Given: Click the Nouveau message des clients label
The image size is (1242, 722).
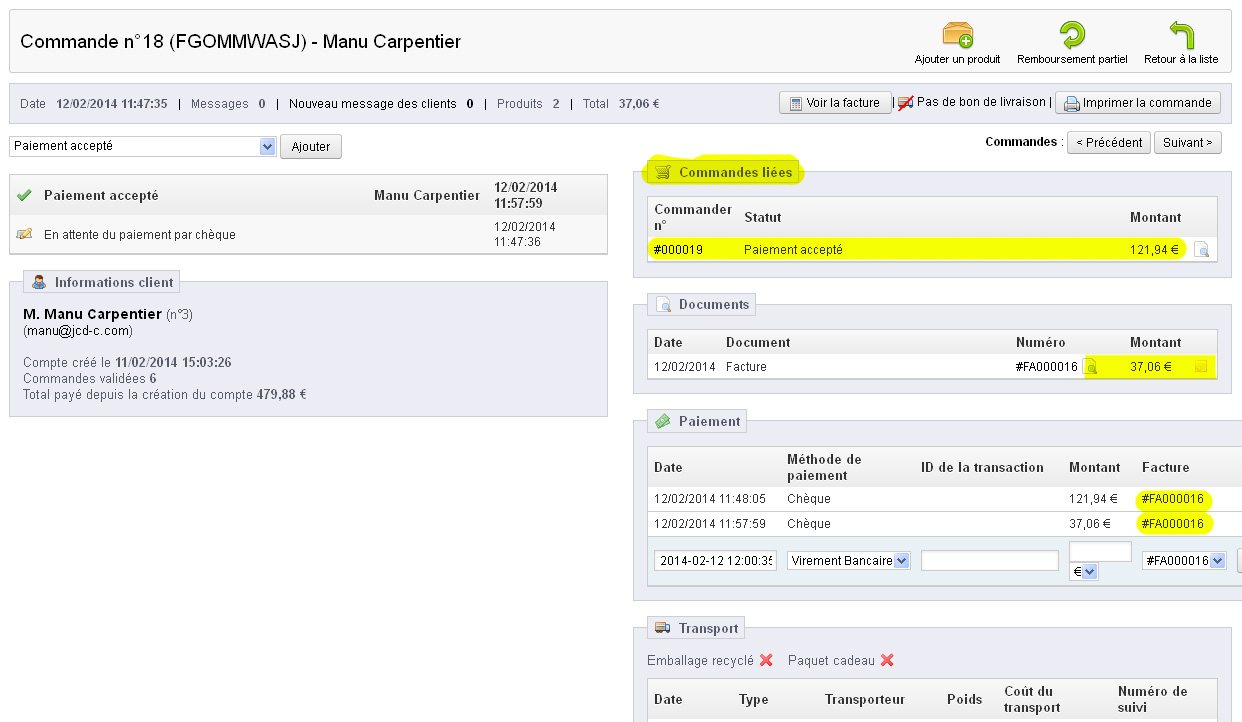Looking at the screenshot, I should coord(373,104).
